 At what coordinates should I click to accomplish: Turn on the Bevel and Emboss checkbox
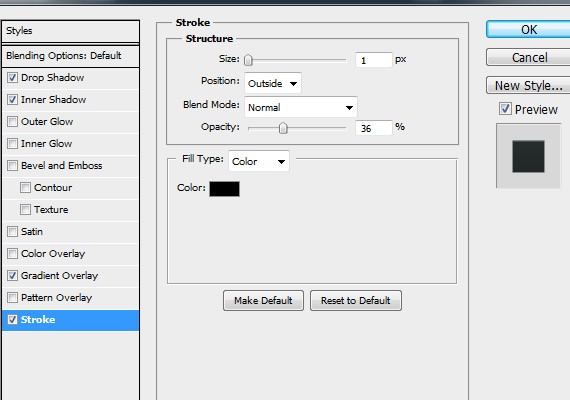pos(12,165)
